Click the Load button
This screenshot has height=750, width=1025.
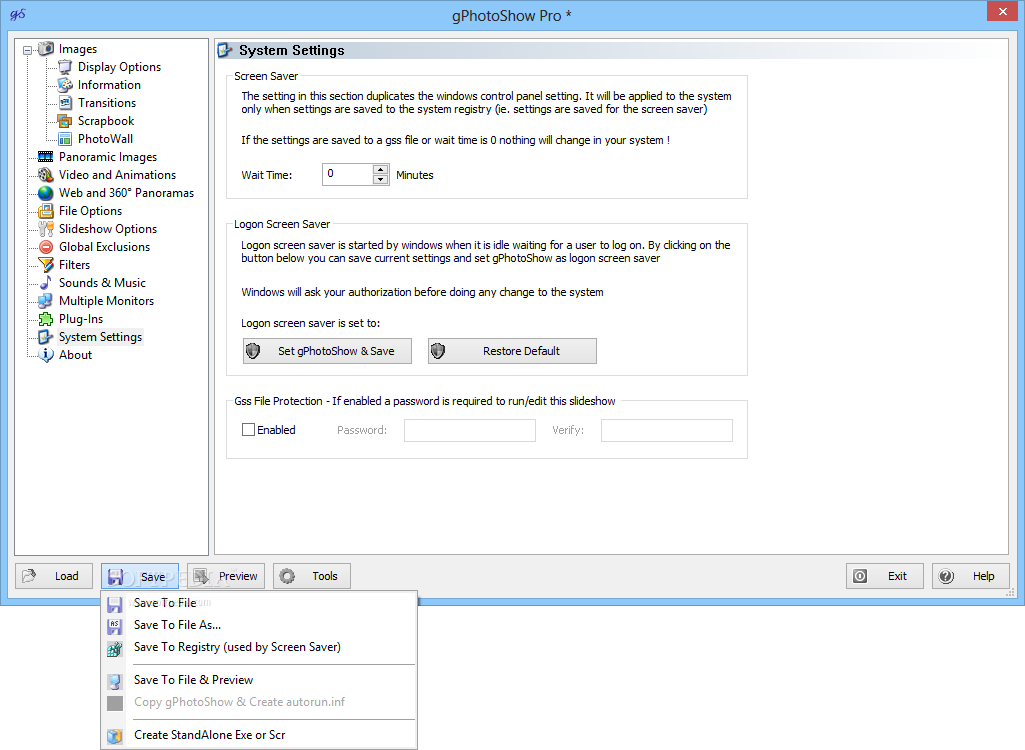(54, 576)
